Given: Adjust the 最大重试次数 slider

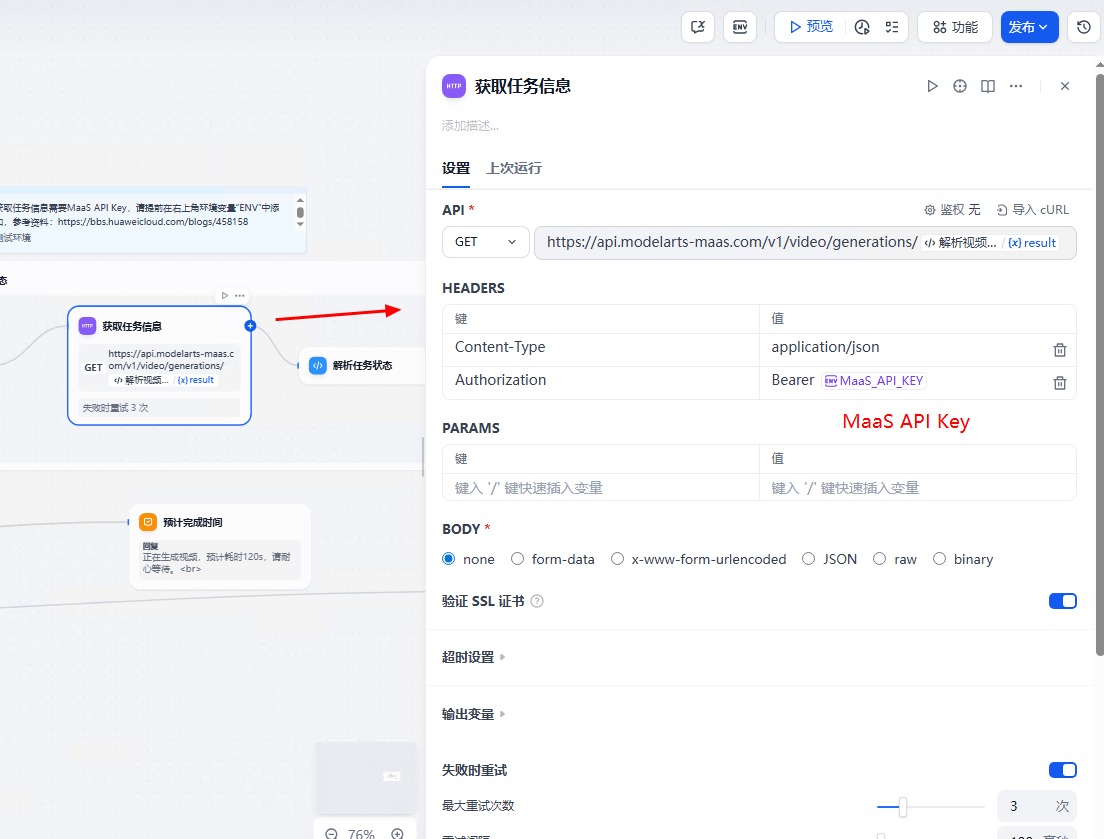Looking at the screenshot, I should (903, 807).
